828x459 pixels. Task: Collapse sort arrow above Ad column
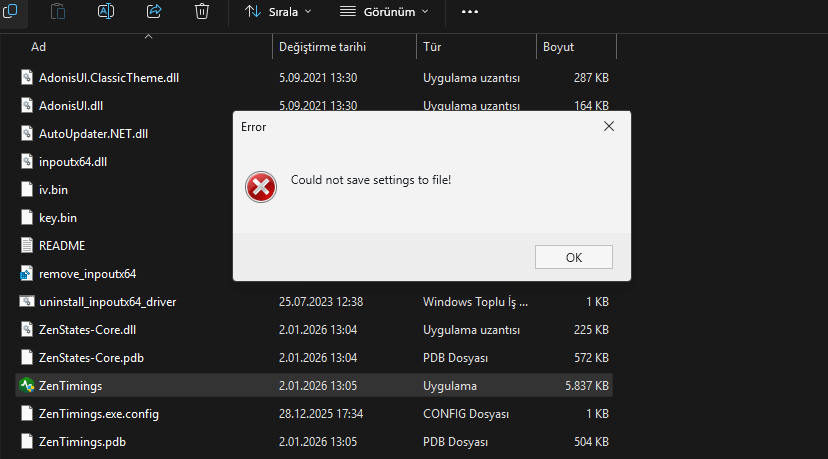click(148, 36)
